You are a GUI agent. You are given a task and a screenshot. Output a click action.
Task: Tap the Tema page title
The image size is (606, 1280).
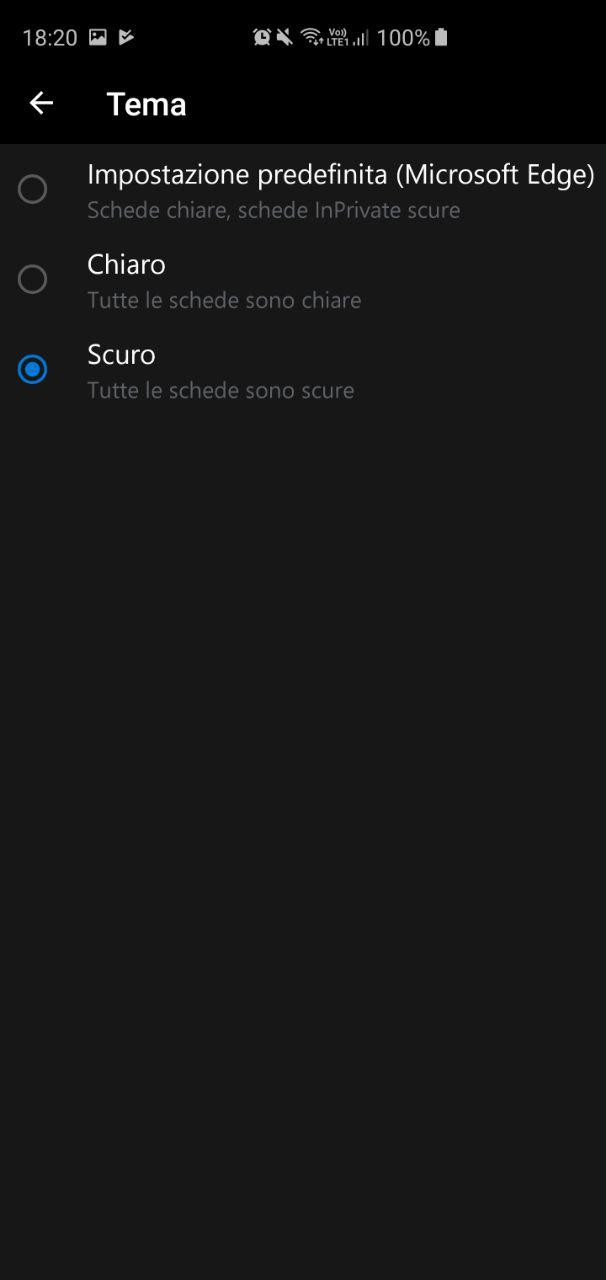tap(146, 104)
